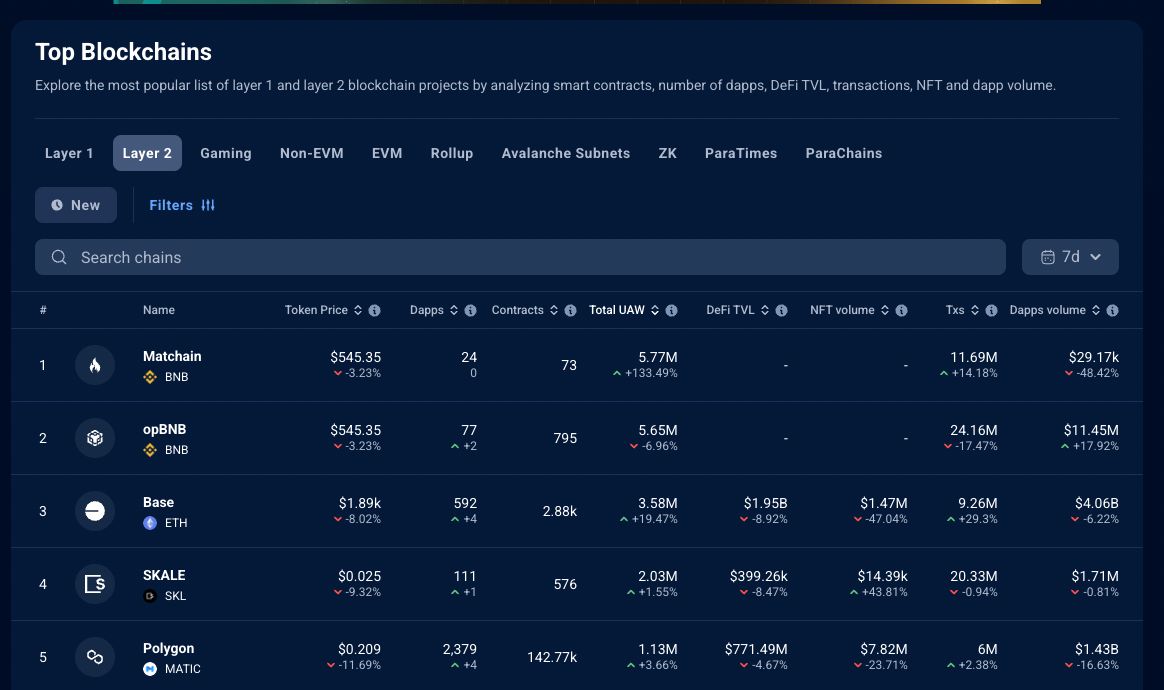Switch to the Layer 1 tab
Screen dimensions: 1164x690
click(69, 153)
